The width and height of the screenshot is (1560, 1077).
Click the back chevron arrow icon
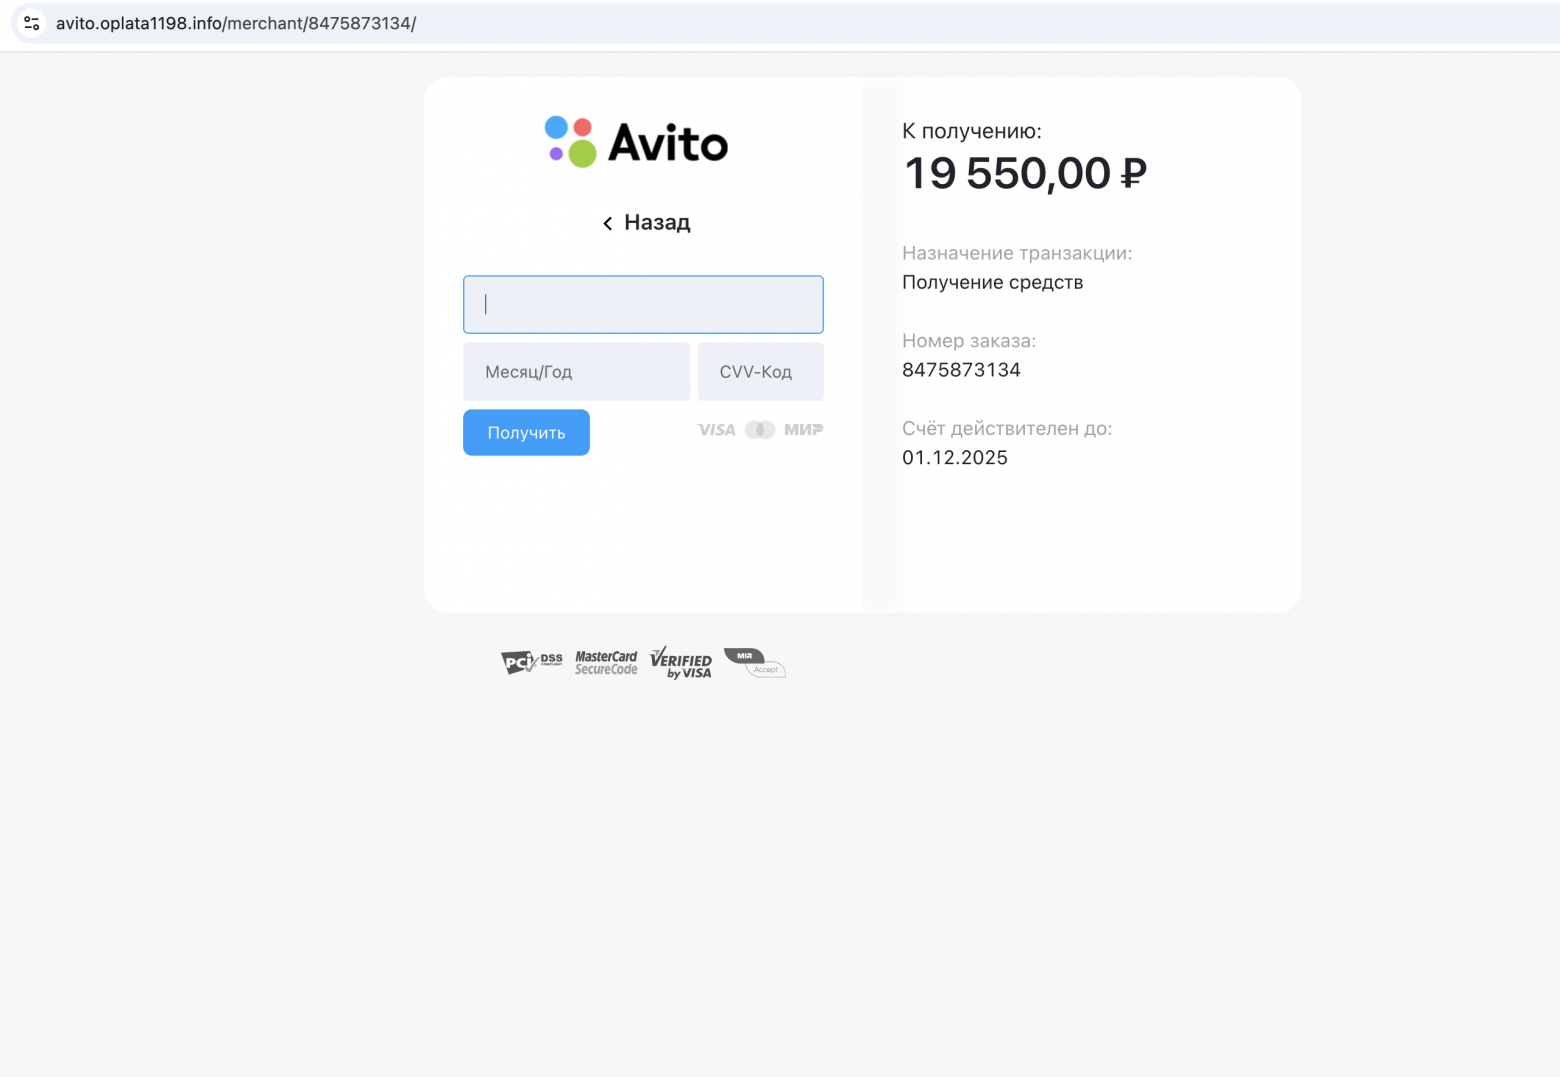[607, 223]
